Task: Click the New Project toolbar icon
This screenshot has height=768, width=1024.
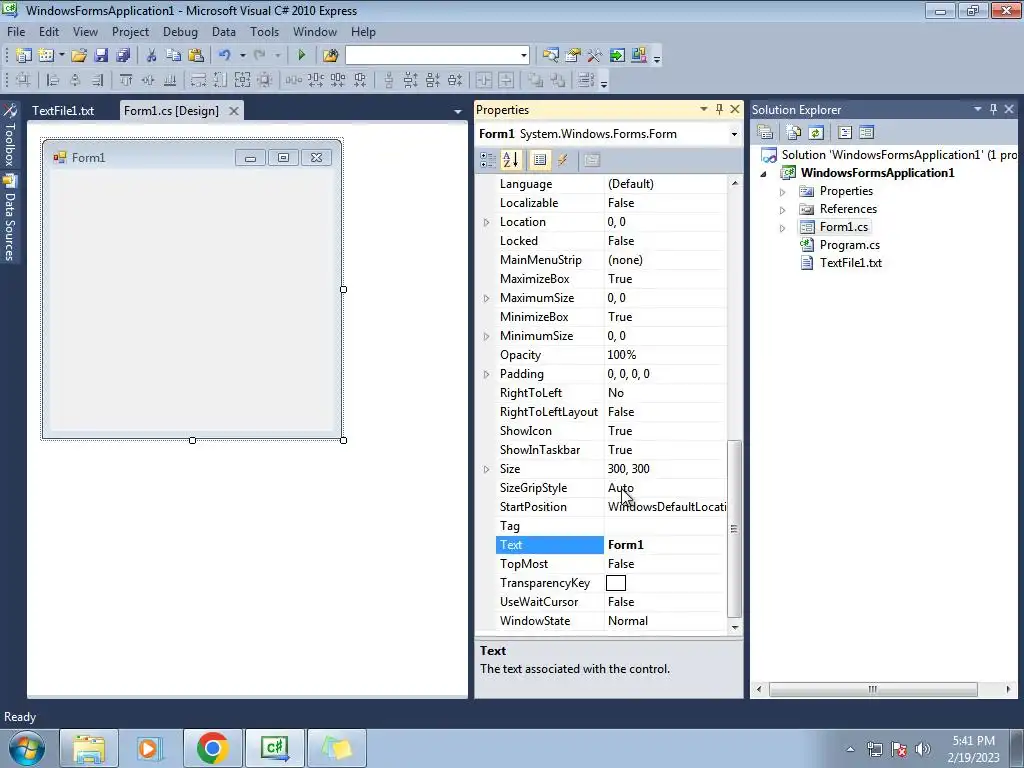Action: (24, 56)
